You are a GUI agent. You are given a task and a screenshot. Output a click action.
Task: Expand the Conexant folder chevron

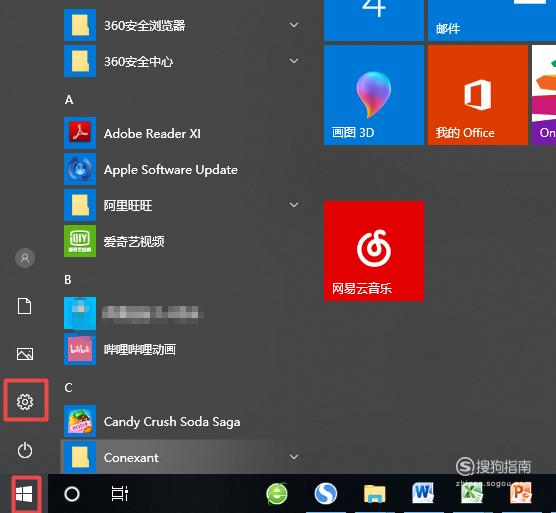tap(294, 457)
